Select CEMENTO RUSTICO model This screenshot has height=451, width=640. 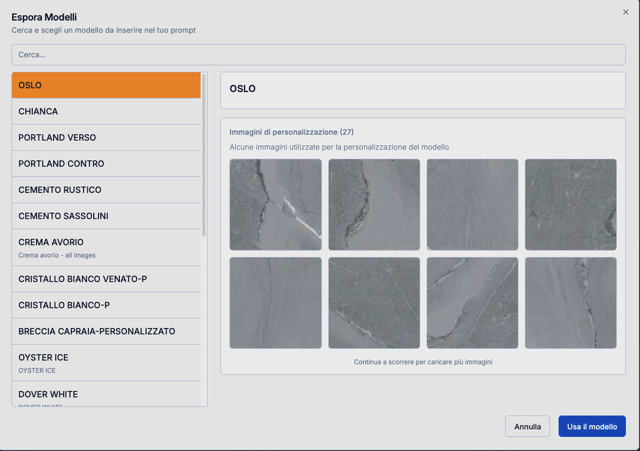click(106, 190)
